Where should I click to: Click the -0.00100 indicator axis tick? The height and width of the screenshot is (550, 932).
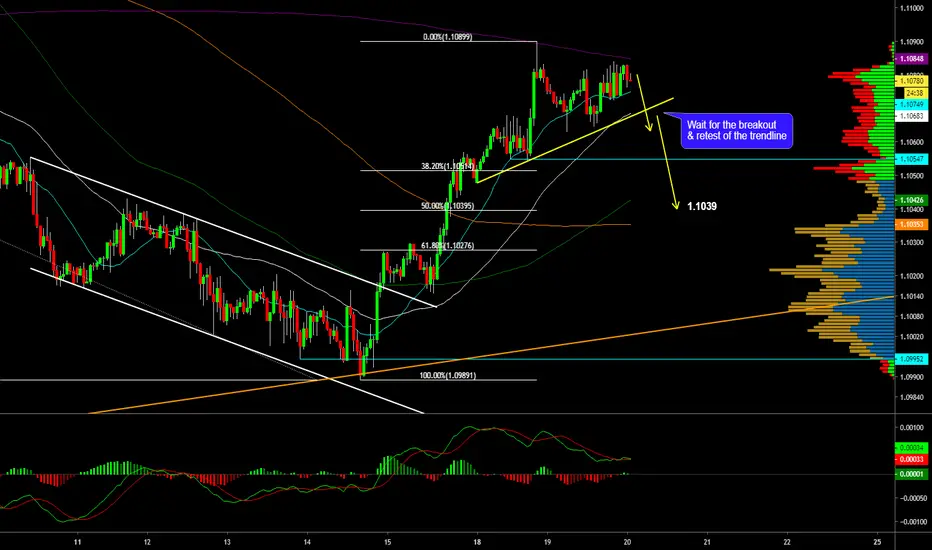point(912,522)
